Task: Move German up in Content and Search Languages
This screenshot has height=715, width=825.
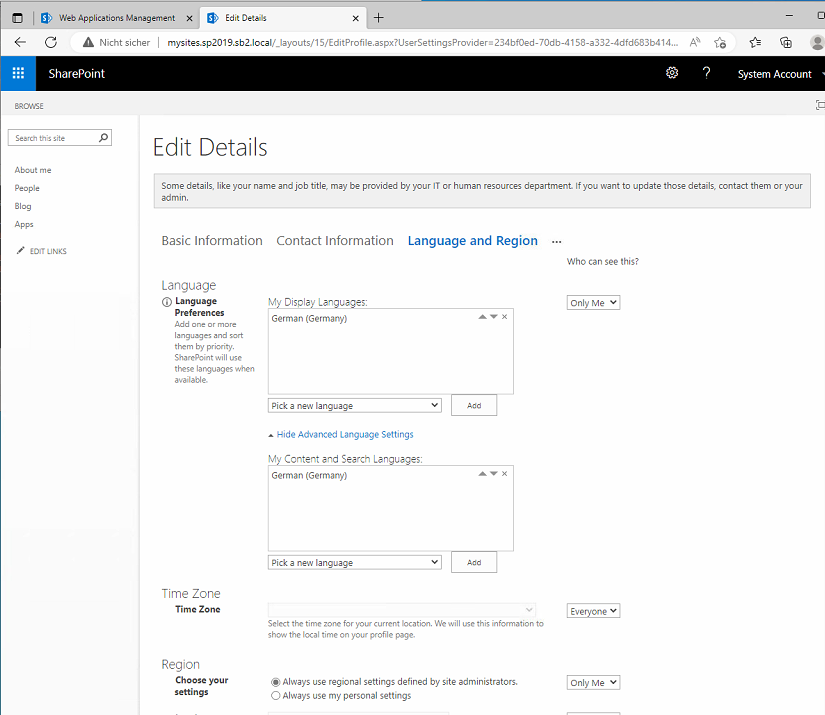Action: pos(482,474)
